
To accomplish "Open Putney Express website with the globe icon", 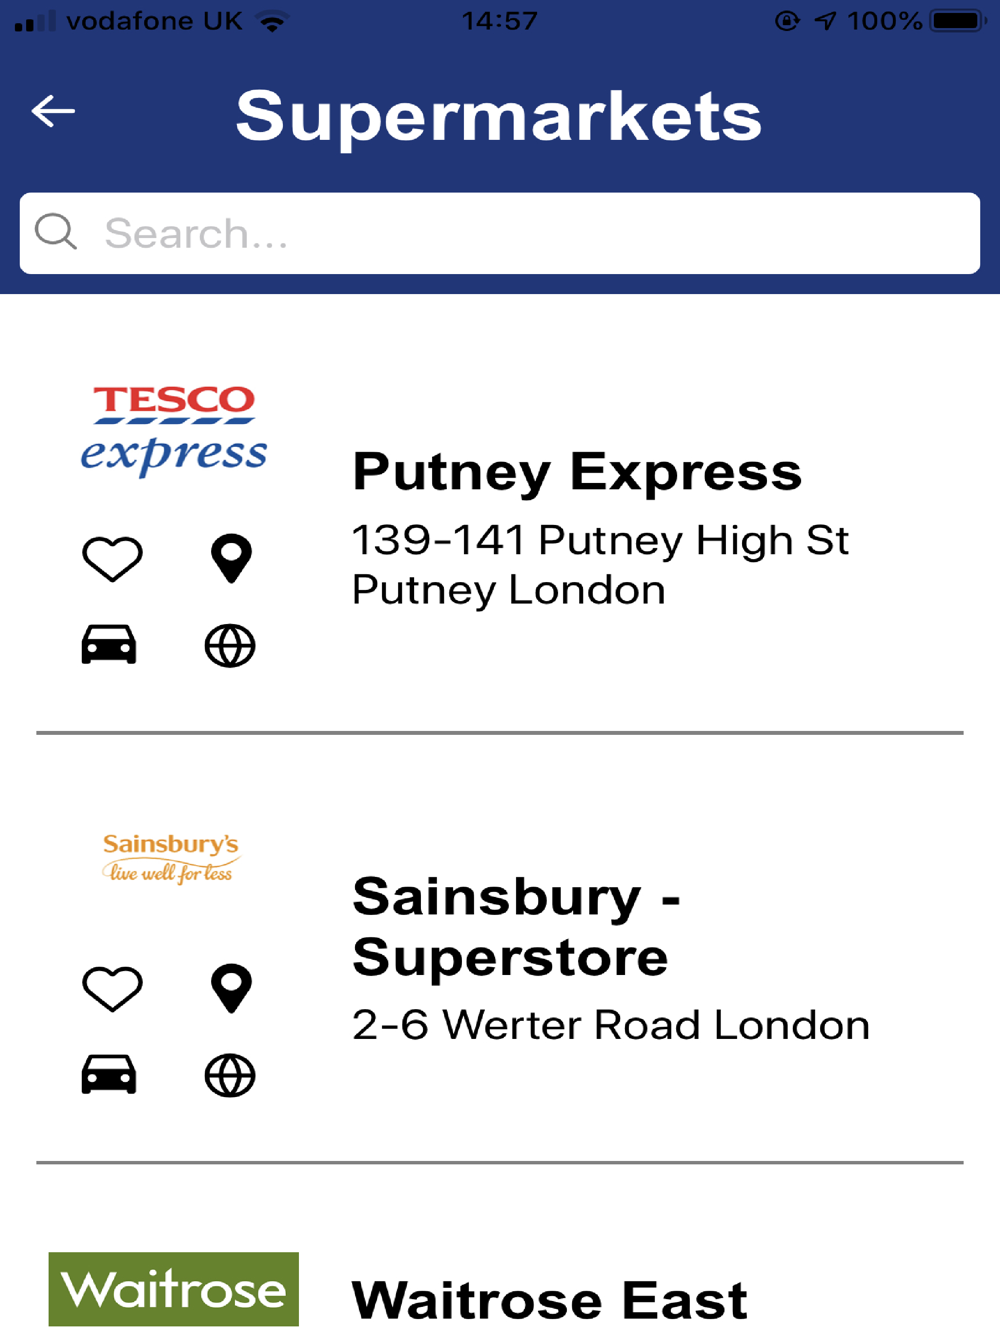I will [230, 646].
